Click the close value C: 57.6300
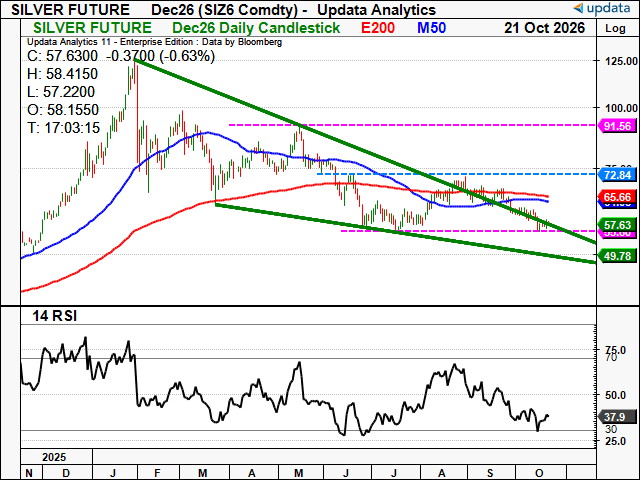The image size is (640, 480). [x=62, y=56]
